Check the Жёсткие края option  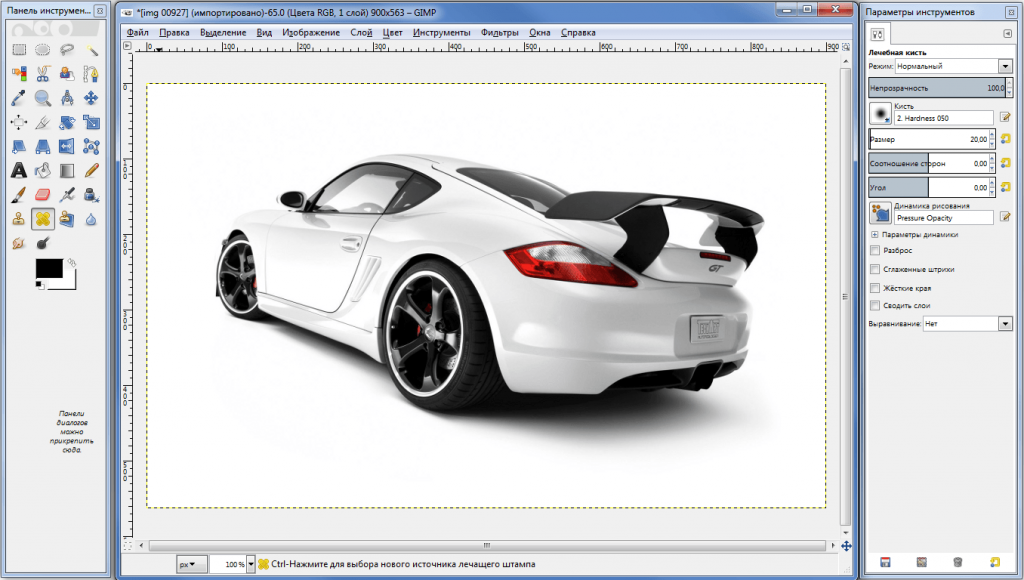[x=875, y=288]
